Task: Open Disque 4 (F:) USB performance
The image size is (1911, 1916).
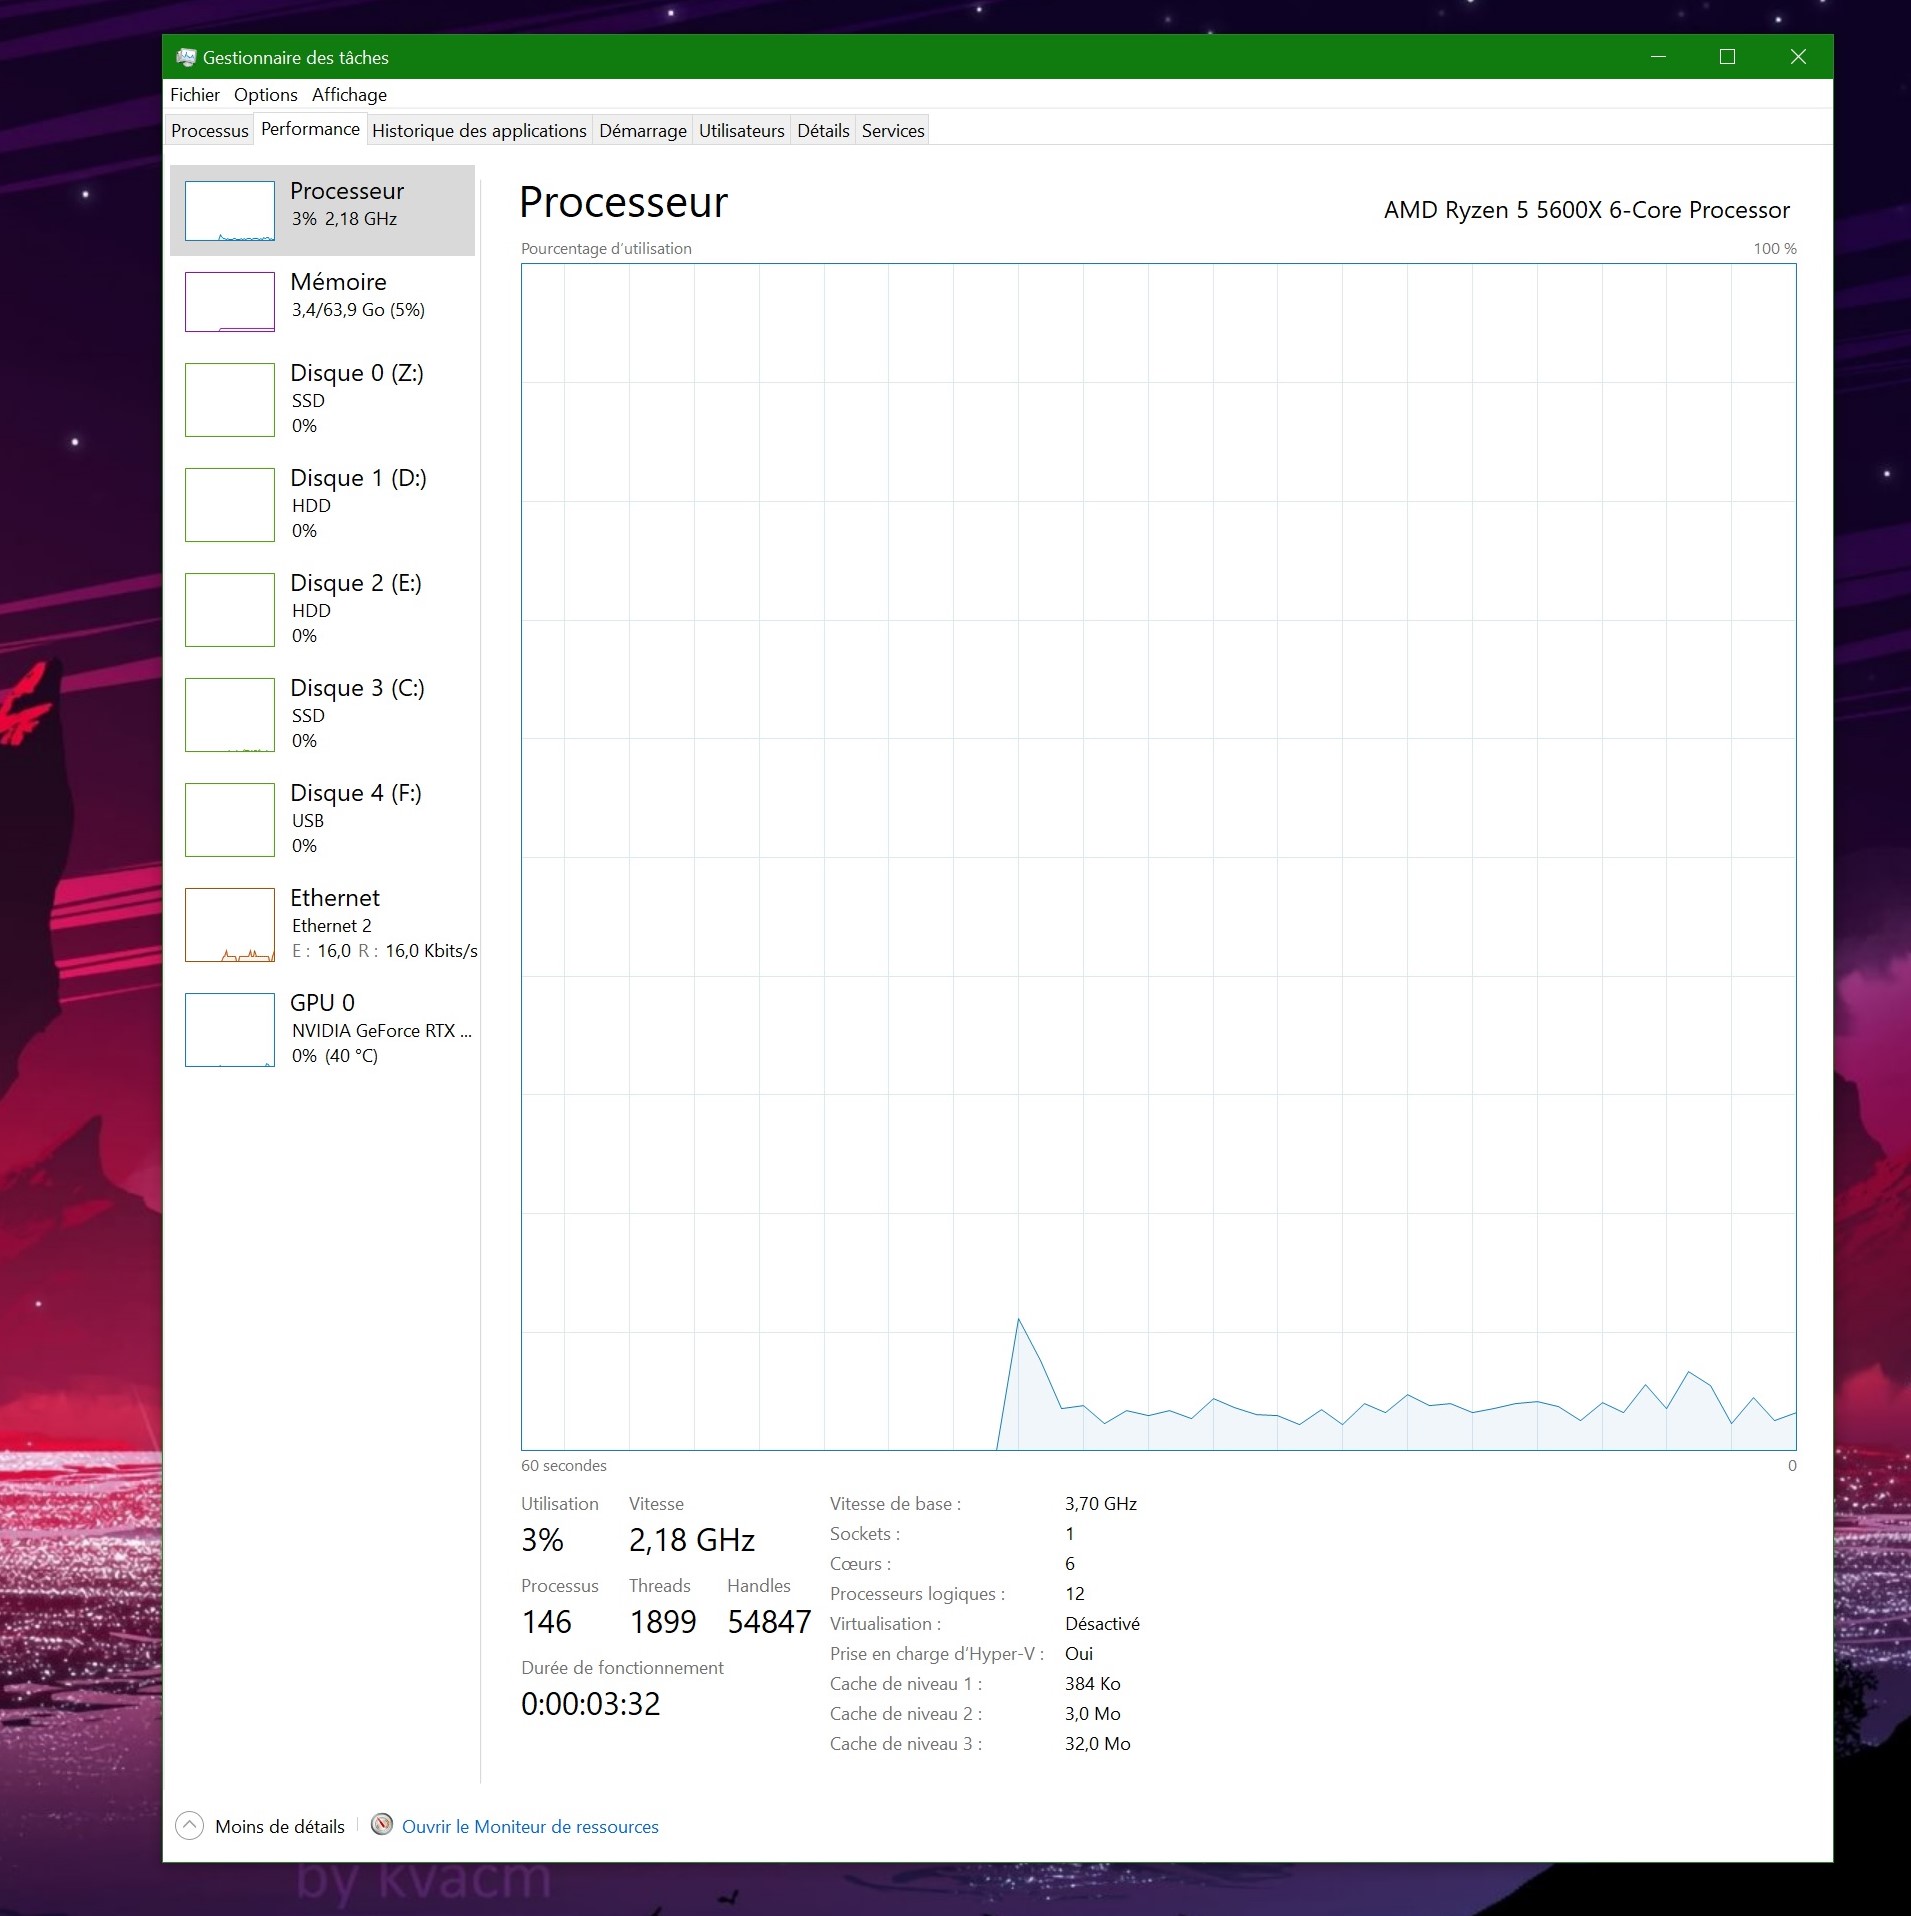Action: click(322, 818)
